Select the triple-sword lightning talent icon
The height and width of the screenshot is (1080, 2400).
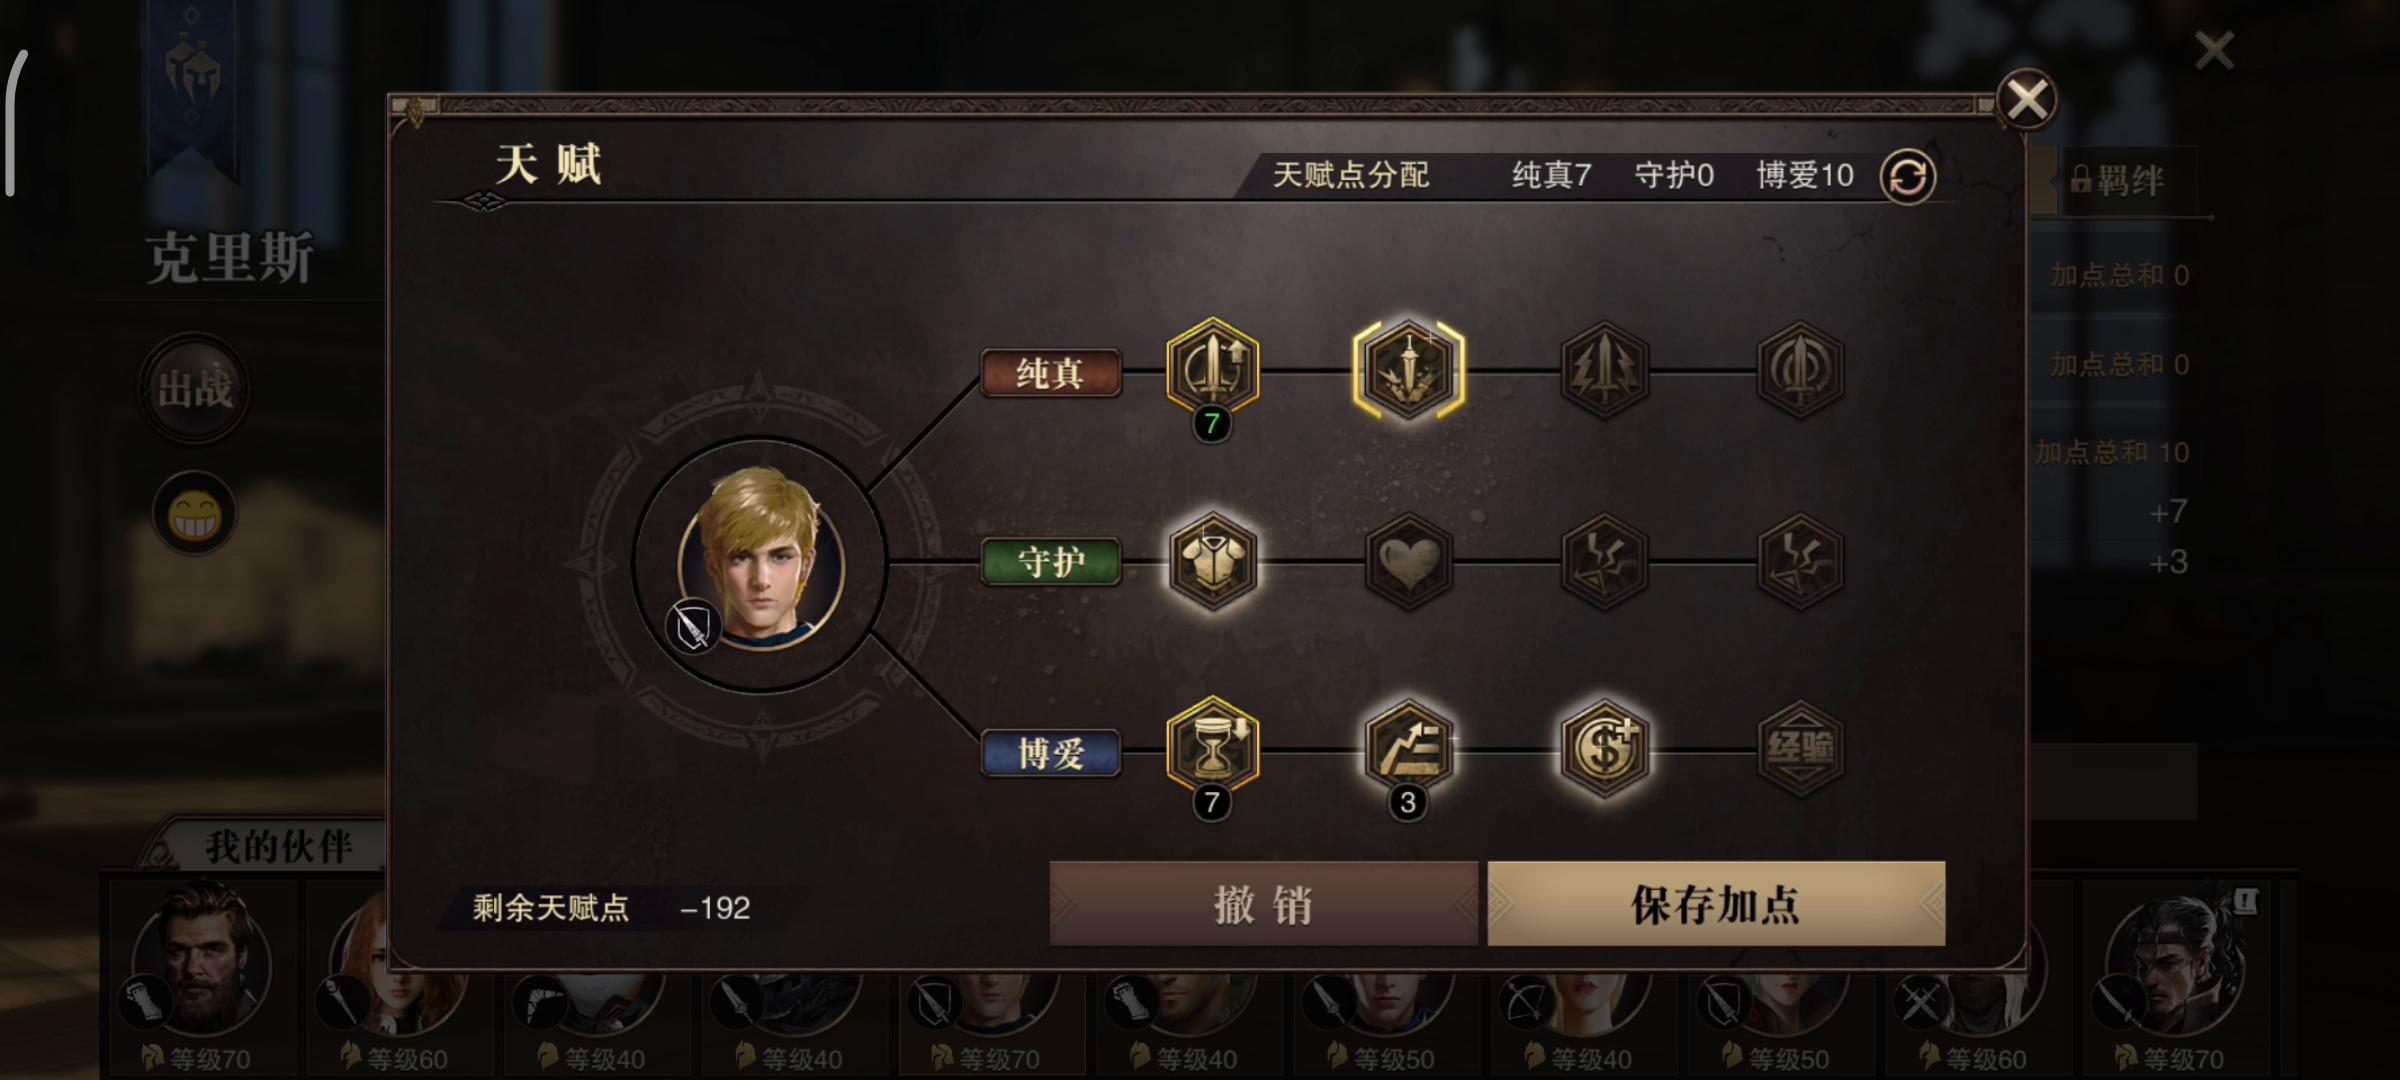point(1604,369)
